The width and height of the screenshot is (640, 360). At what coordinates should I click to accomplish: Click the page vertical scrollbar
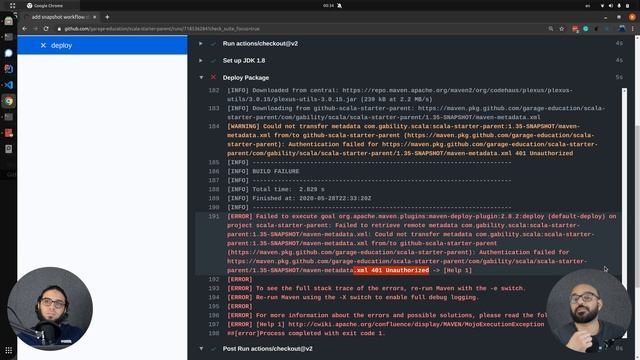point(637,198)
